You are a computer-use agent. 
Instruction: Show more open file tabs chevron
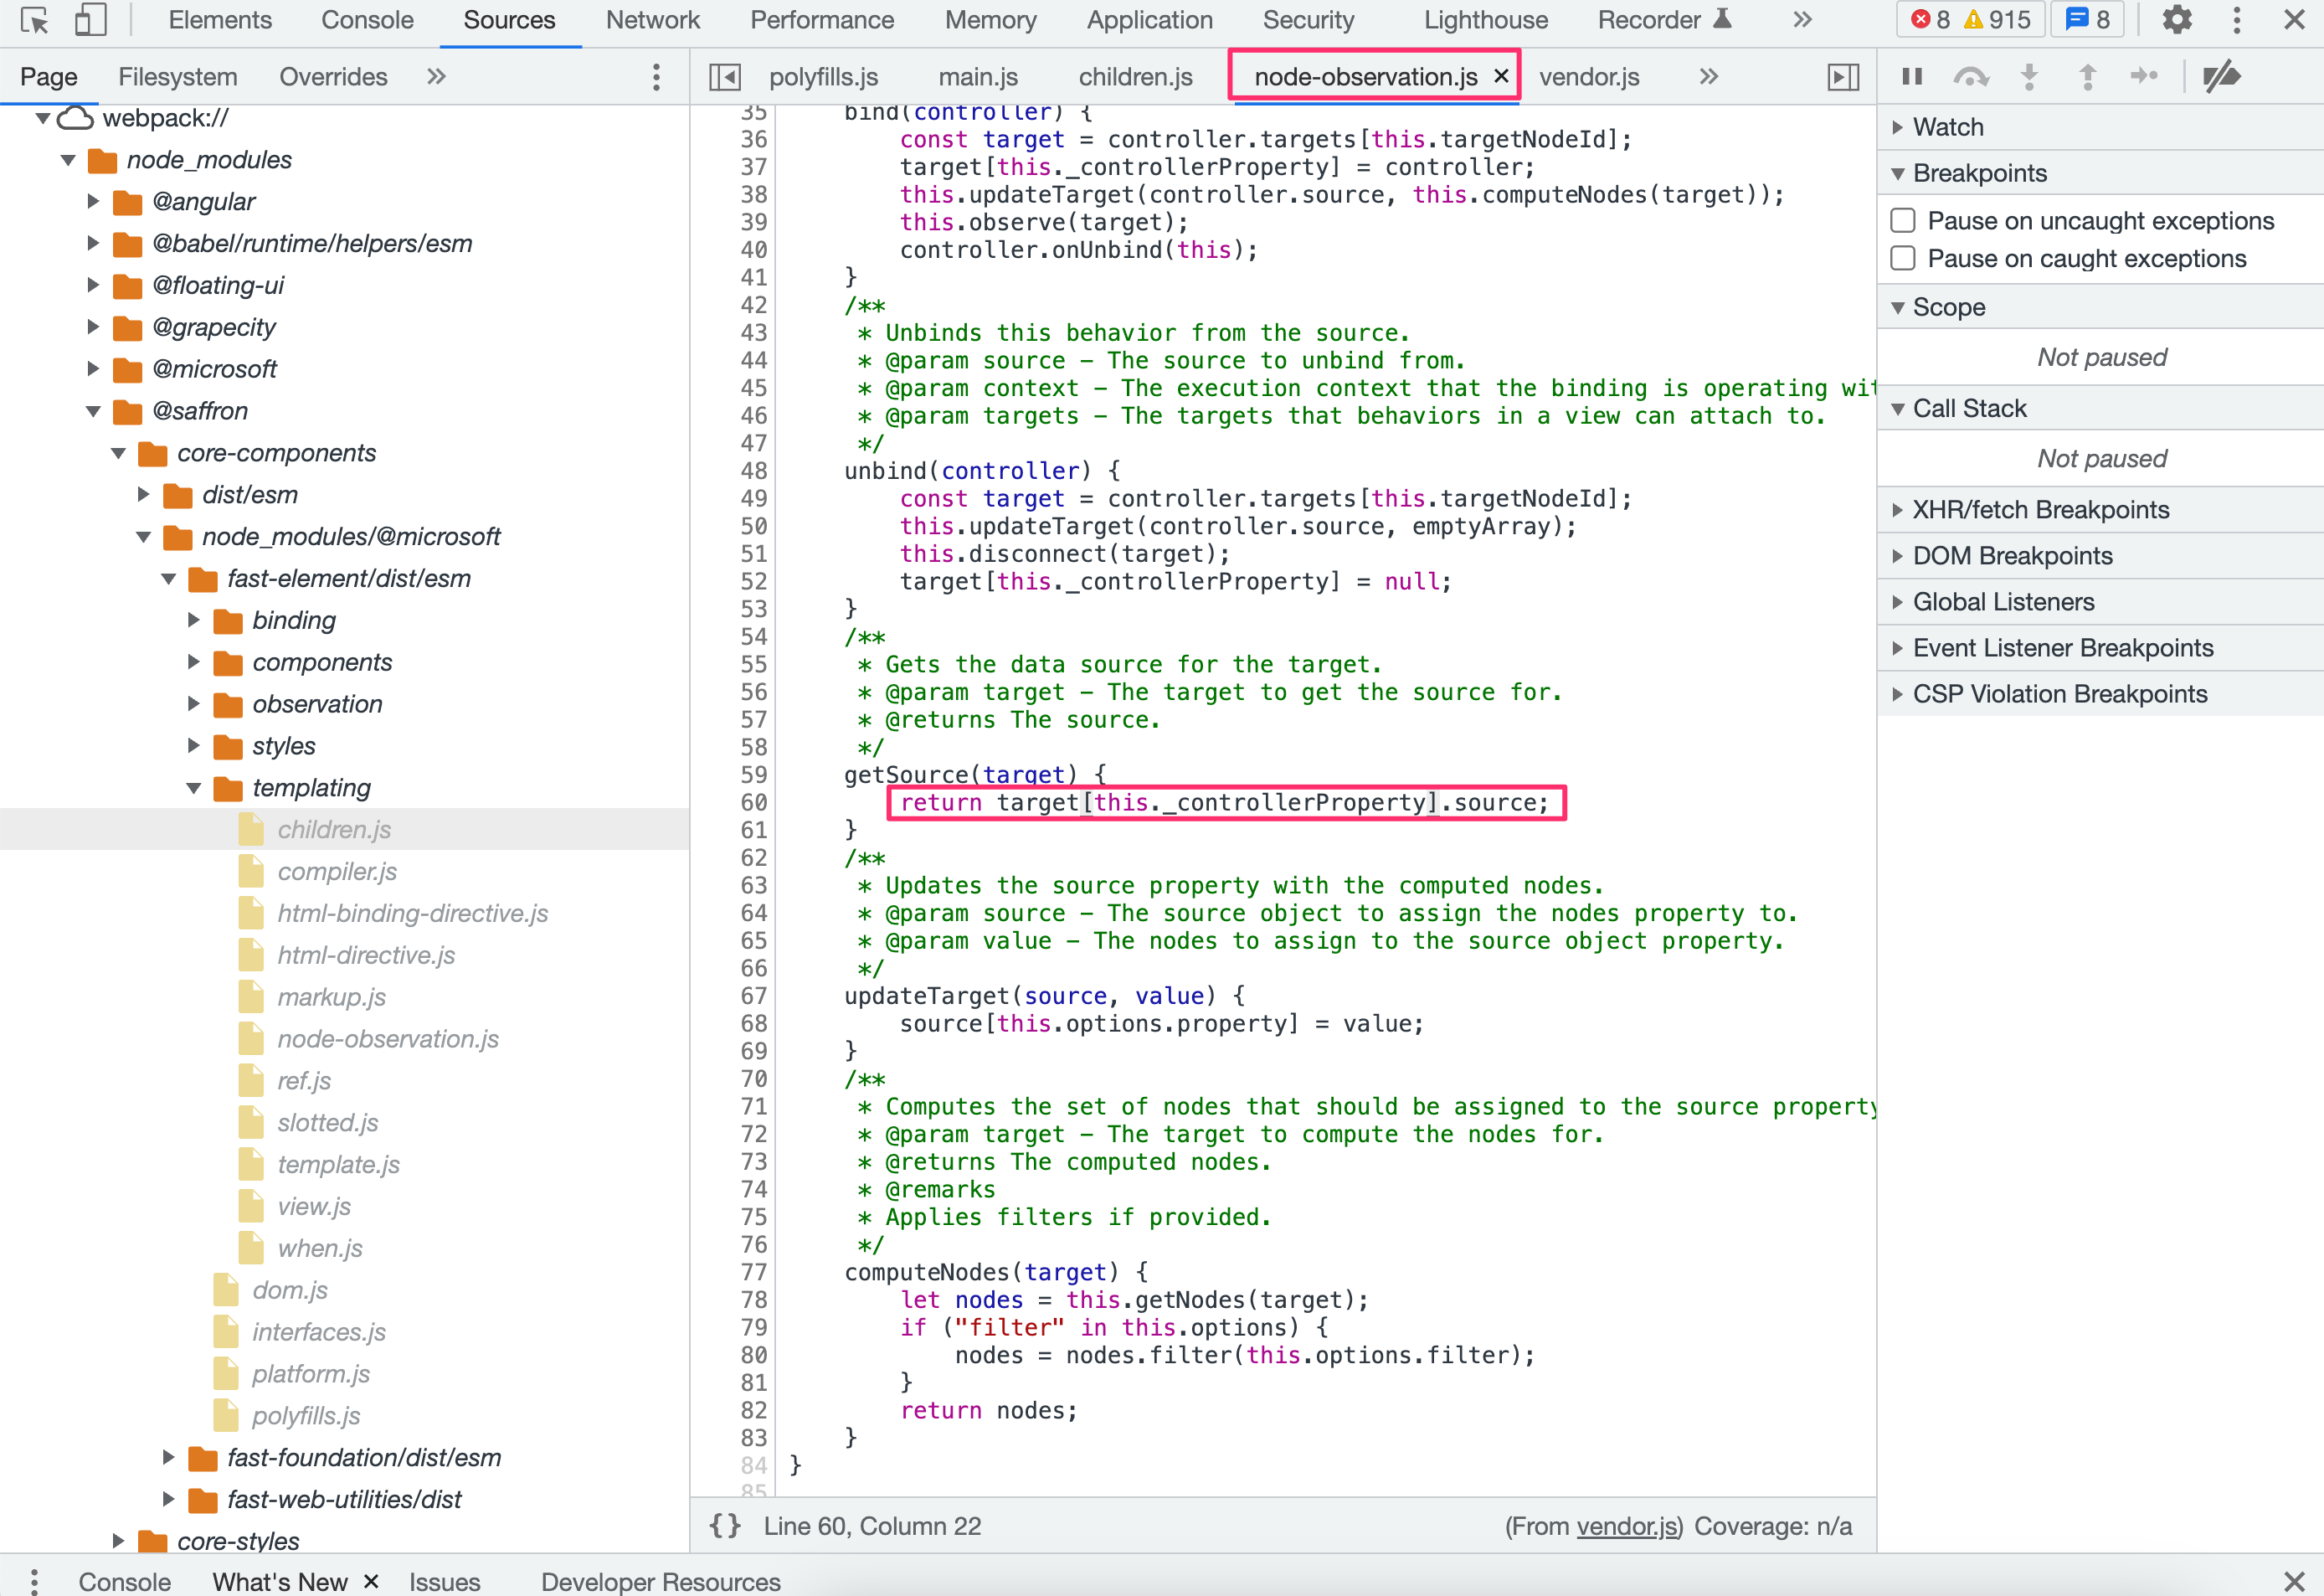coord(1709,77)
